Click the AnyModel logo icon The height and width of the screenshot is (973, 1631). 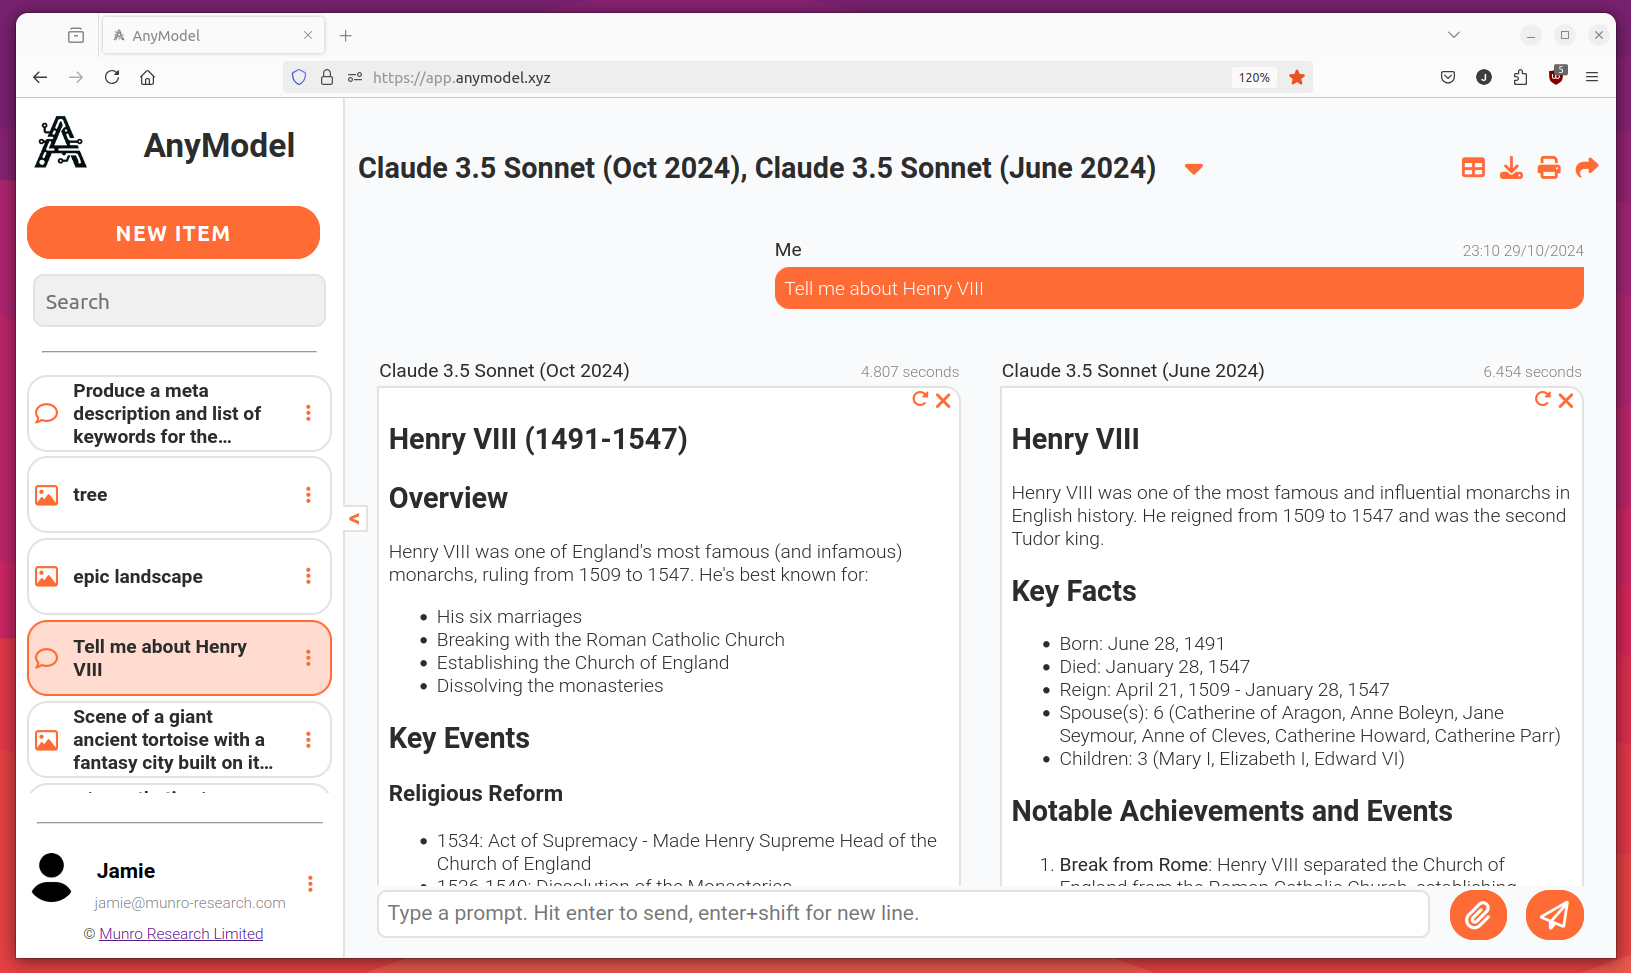coord(61,143)
